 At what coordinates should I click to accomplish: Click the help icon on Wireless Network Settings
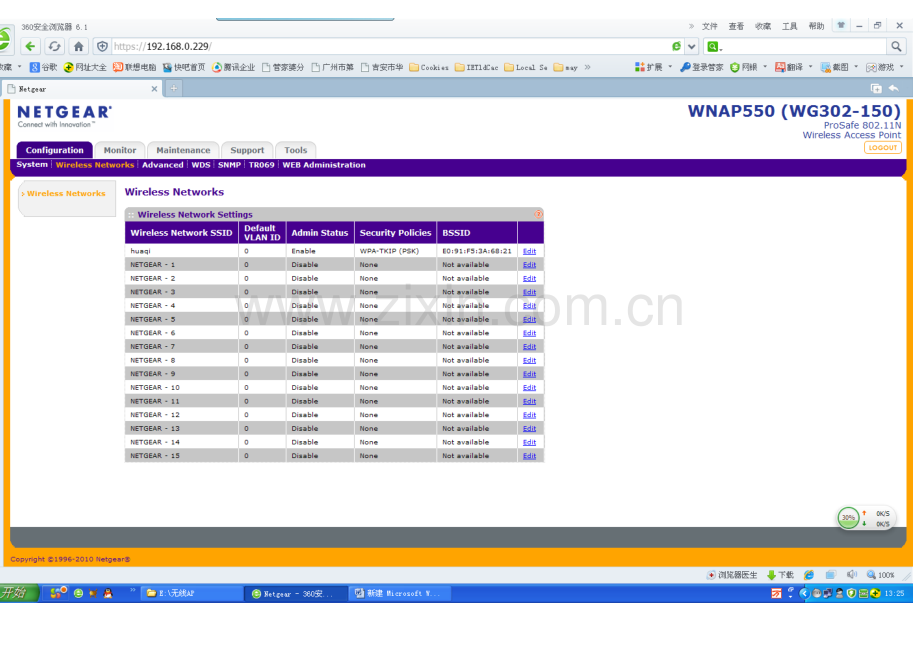coord(538,214)
